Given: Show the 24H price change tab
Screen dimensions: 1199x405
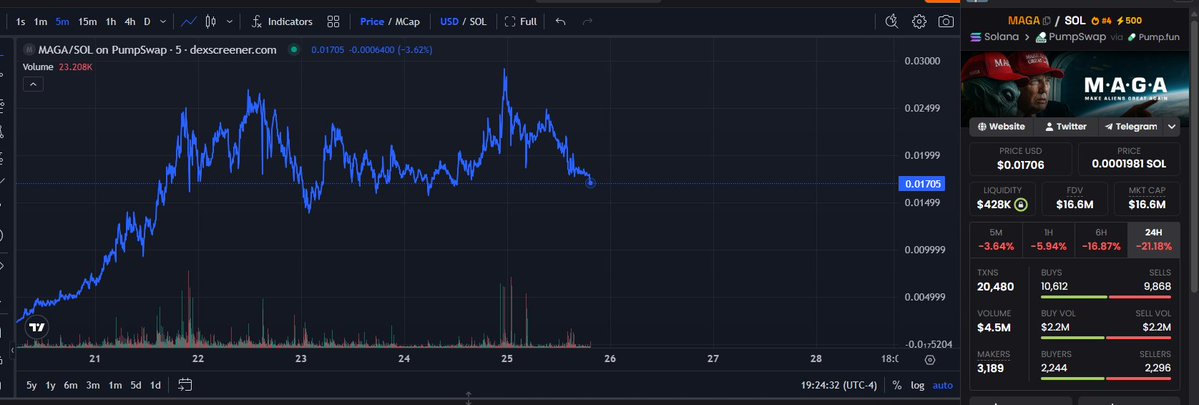Looking at the screenshot, I should 1153,239.
